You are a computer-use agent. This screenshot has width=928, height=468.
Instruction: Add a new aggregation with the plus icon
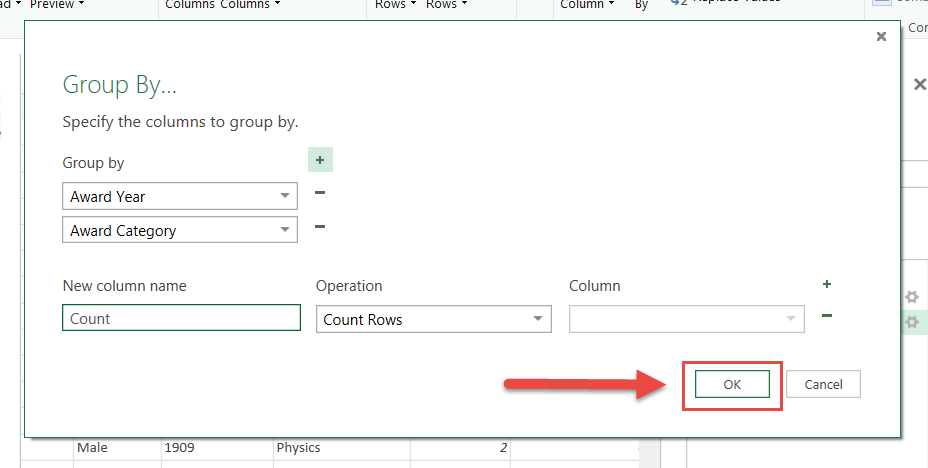pos(827,285)
